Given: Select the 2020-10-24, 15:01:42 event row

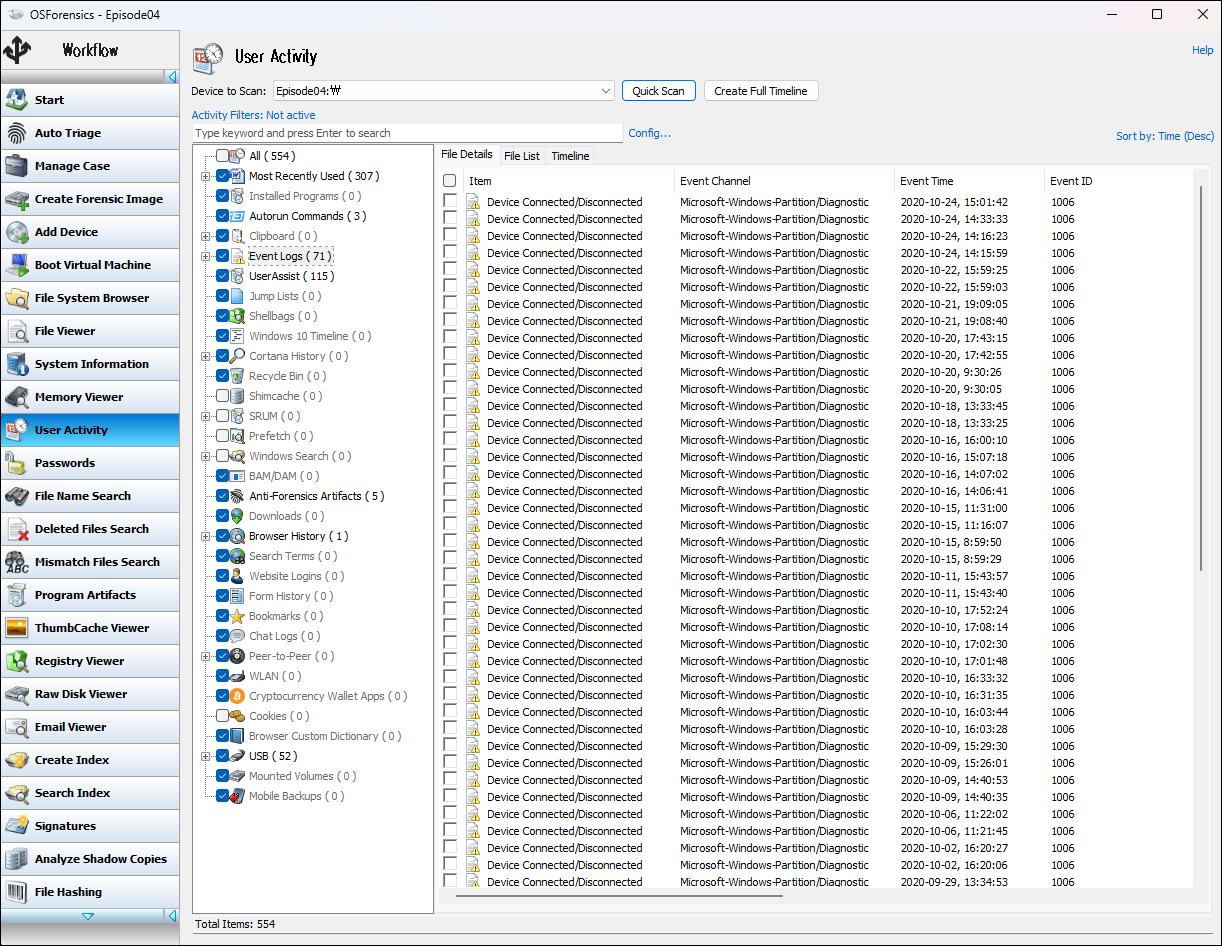Looking at the screenshot, I should coord(816,202).
